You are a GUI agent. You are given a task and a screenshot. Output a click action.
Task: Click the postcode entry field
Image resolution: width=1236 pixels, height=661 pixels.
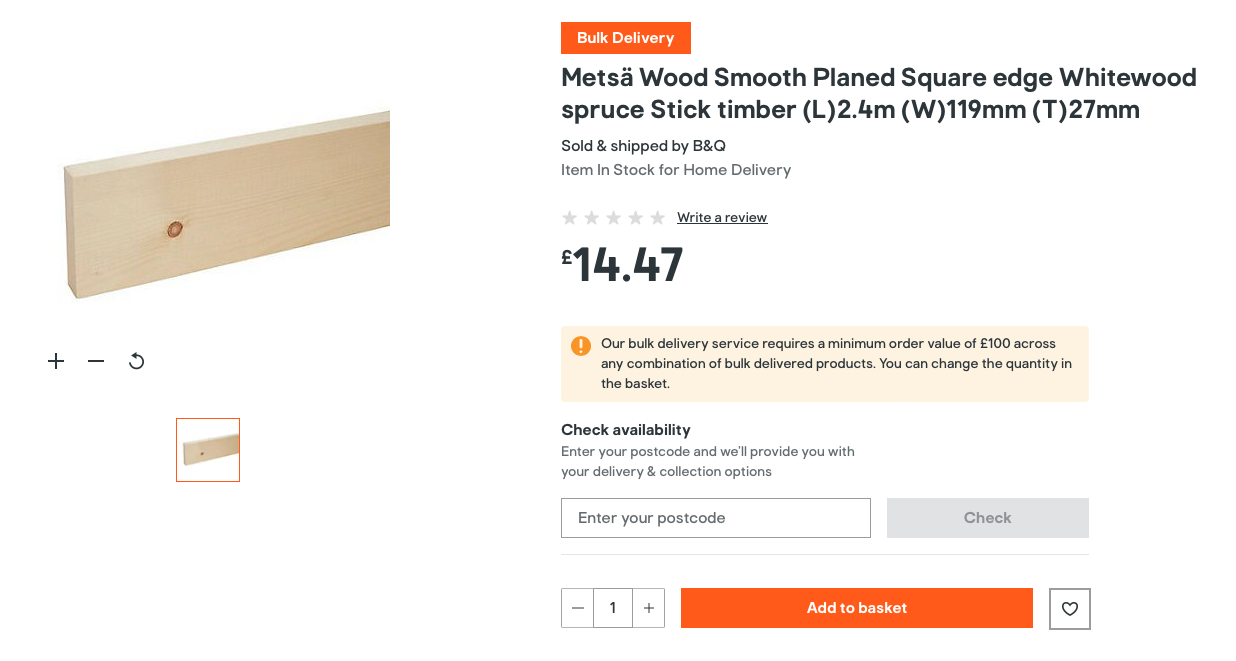(716, 517)
